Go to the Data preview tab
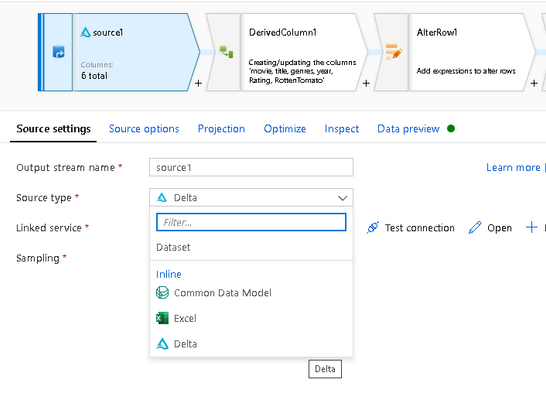Image resolution: width=546 pixels, height=400 pixels. tap(408, 129)
